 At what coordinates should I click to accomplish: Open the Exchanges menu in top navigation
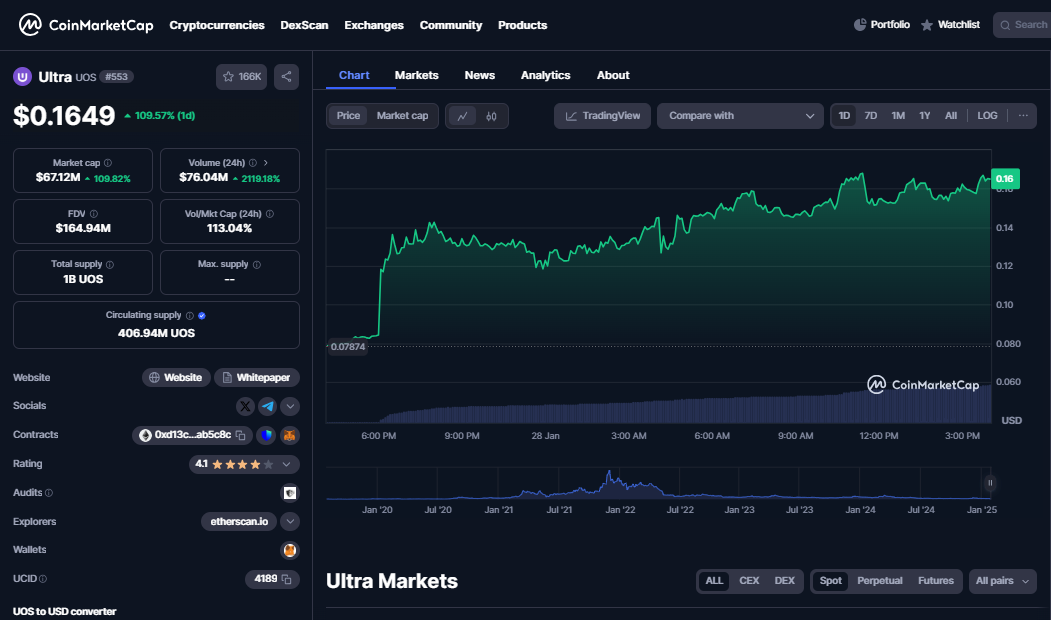pos(374,25)
